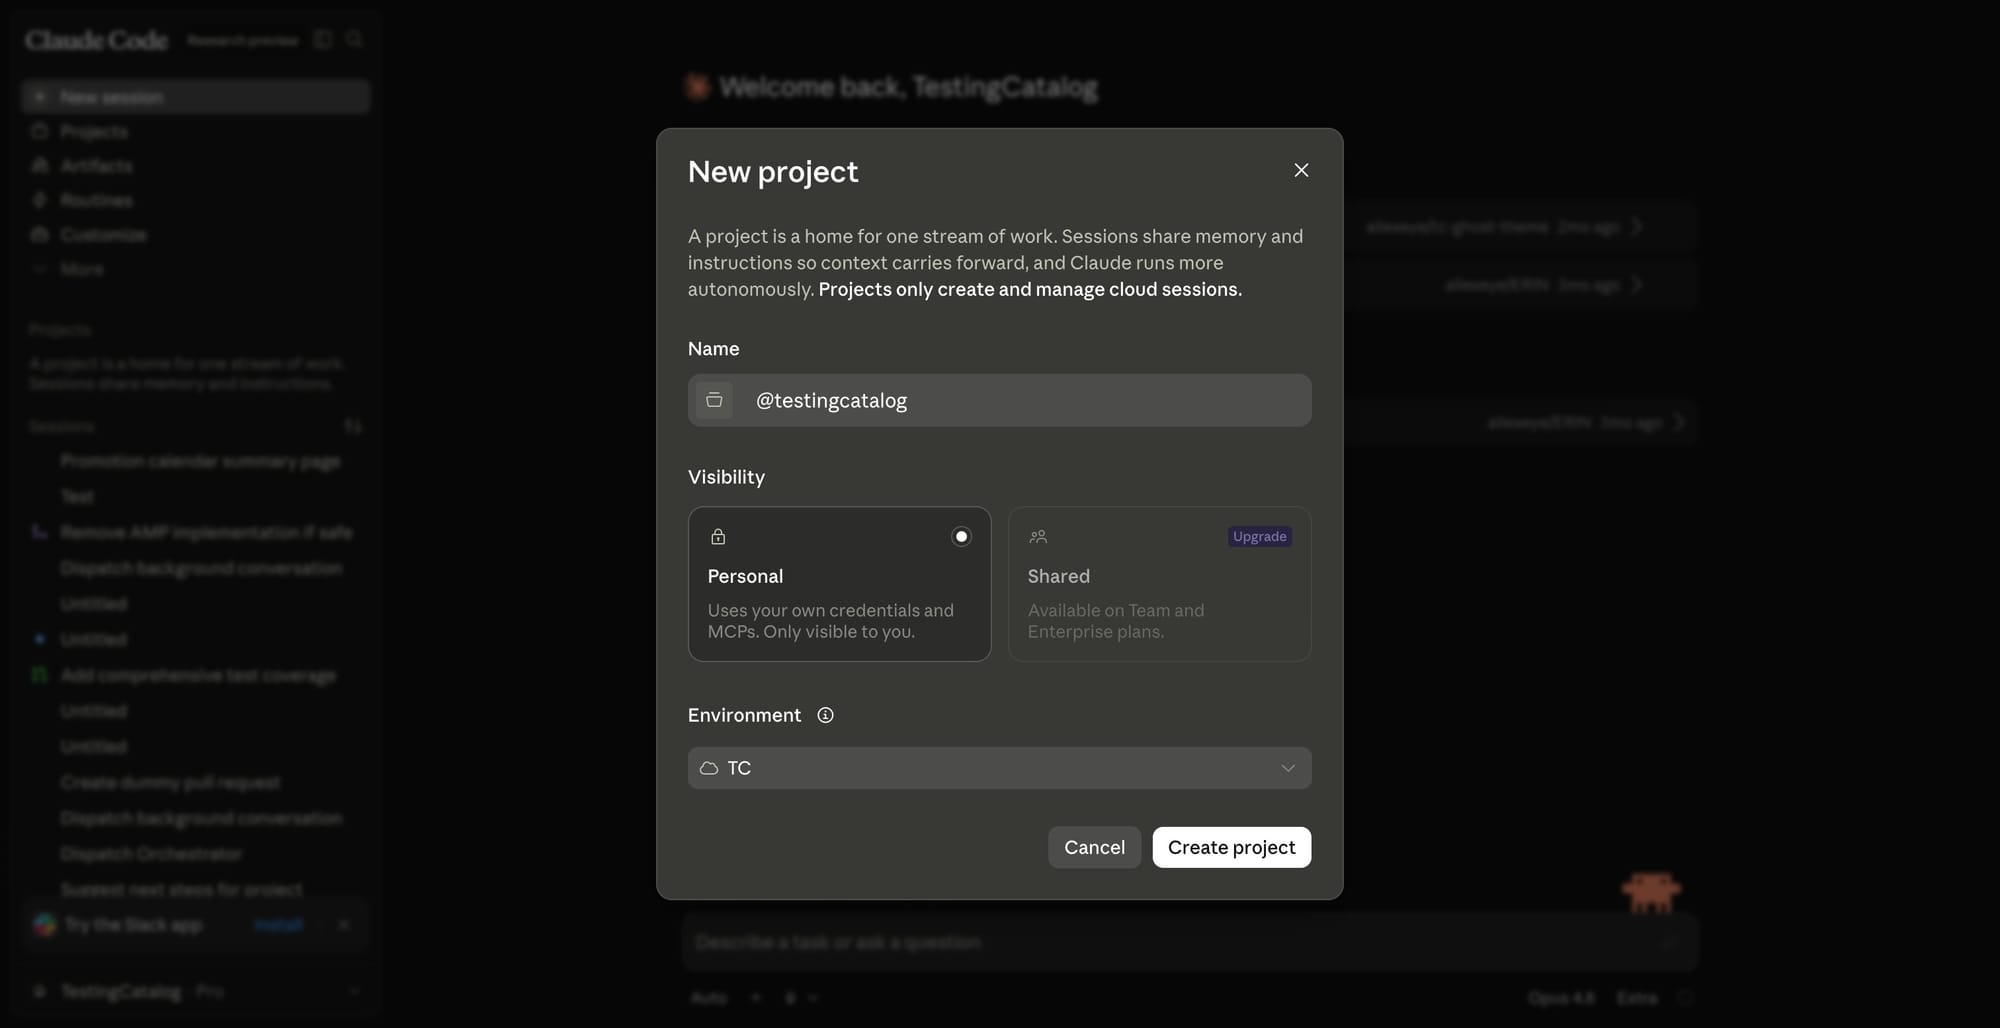Choose the Shared visibility option
This screenshot has height=1028, width=2000.
[x=1159, y=584]
